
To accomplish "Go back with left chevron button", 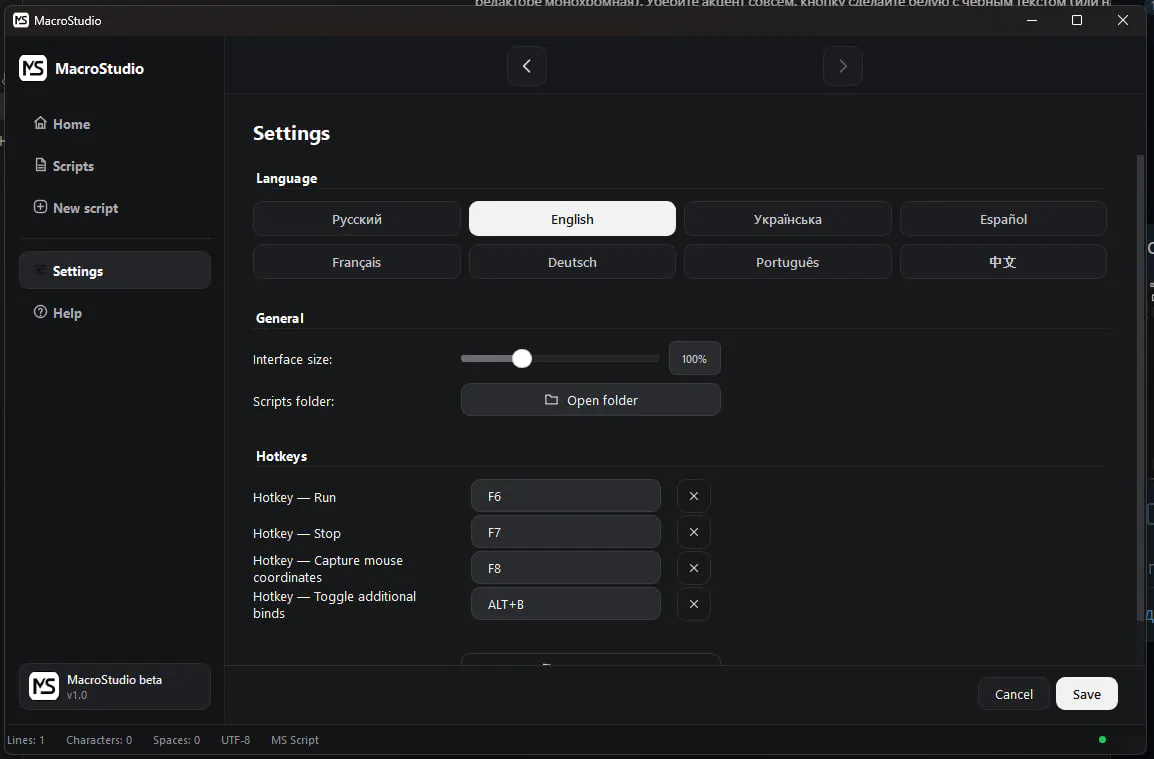I will (x=527, y=66).
